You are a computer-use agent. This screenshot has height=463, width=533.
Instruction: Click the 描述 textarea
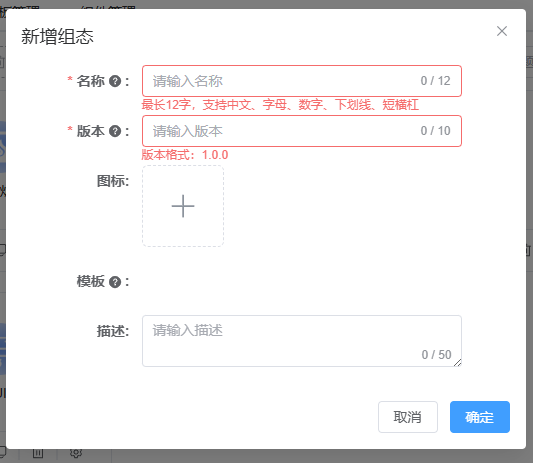click(302, 341)
